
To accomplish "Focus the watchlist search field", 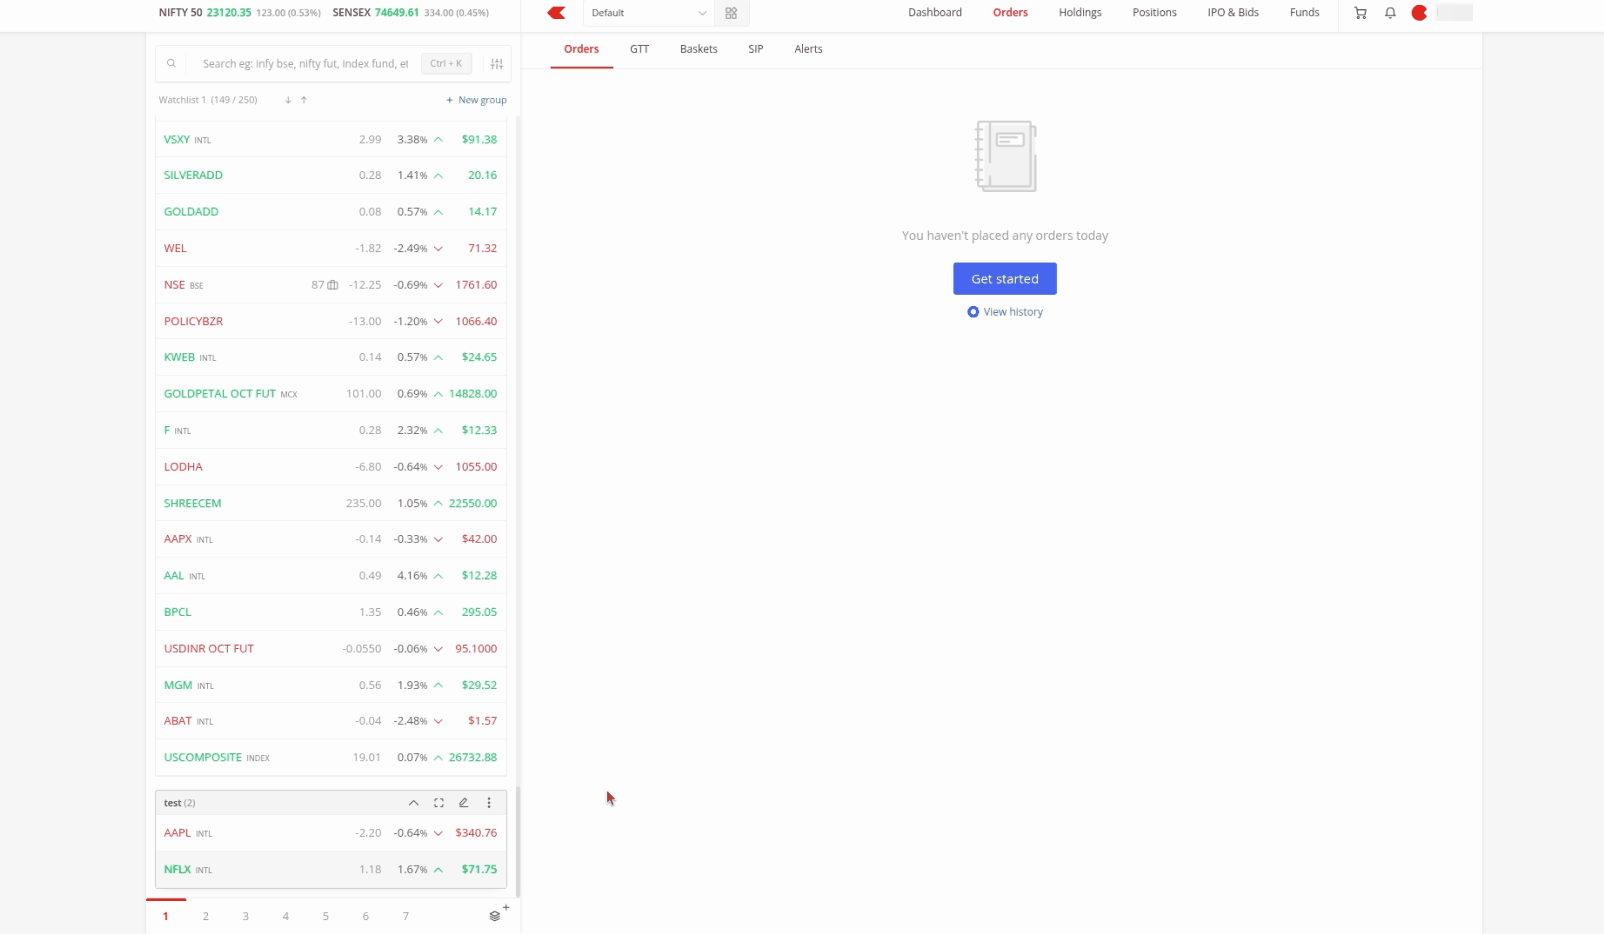I will (306, 64).
